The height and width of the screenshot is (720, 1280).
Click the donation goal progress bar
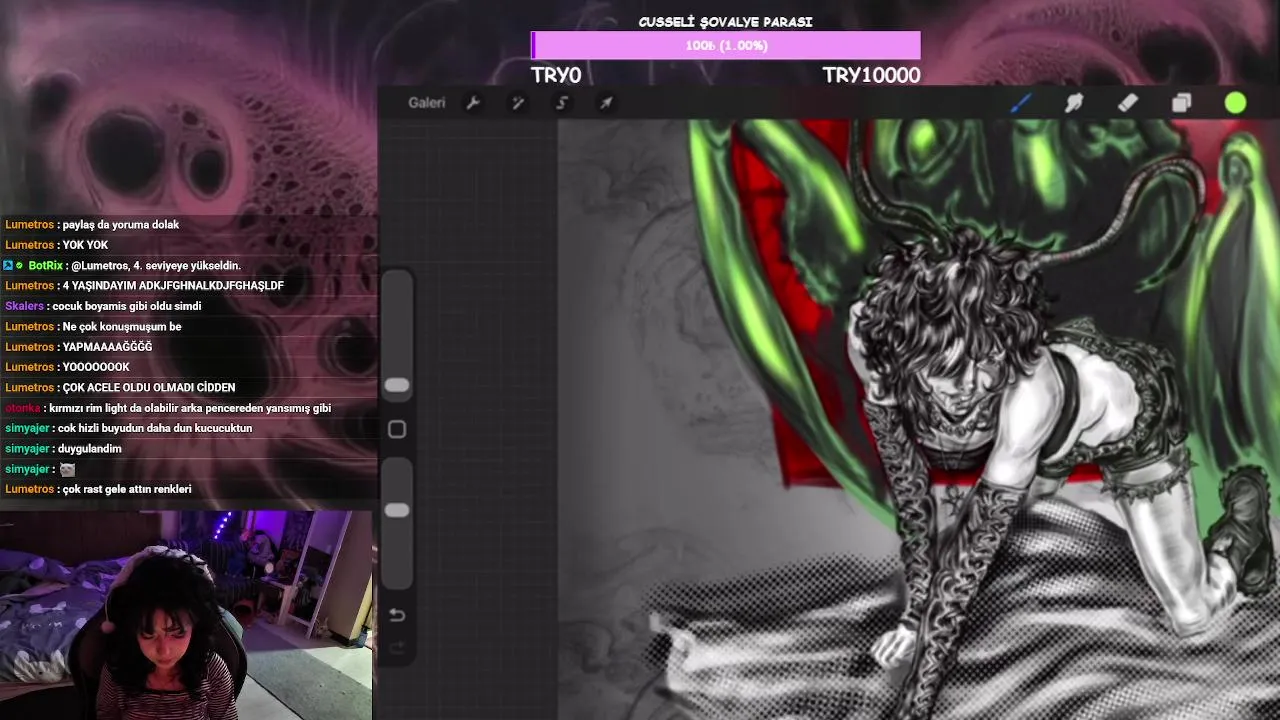pos(725,45)
